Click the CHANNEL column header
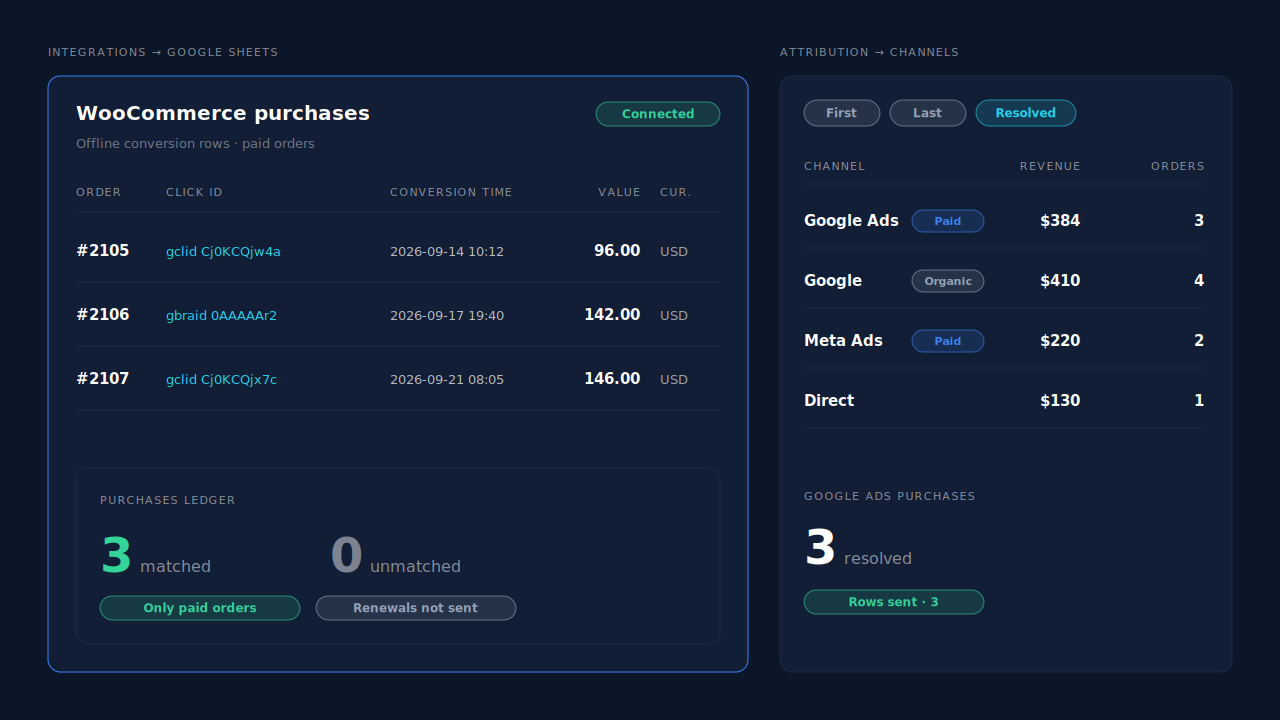 [835, 166]
